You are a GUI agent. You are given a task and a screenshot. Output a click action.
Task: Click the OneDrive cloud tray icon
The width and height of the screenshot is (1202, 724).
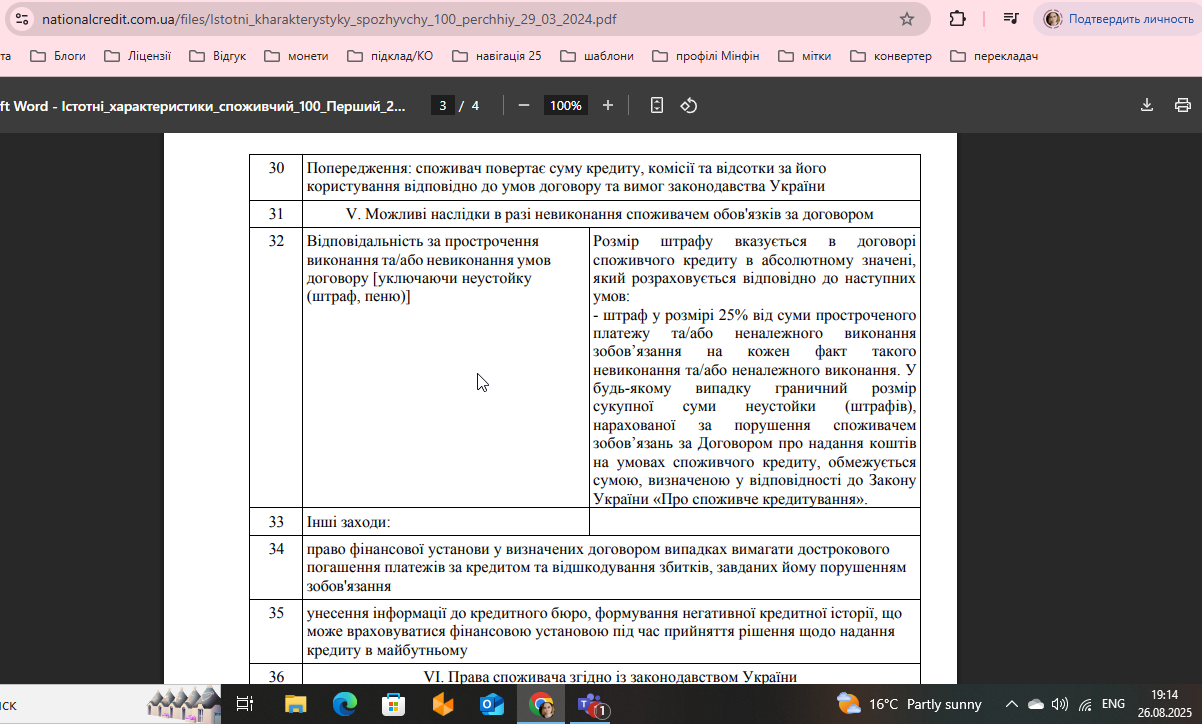[1036, 704]
